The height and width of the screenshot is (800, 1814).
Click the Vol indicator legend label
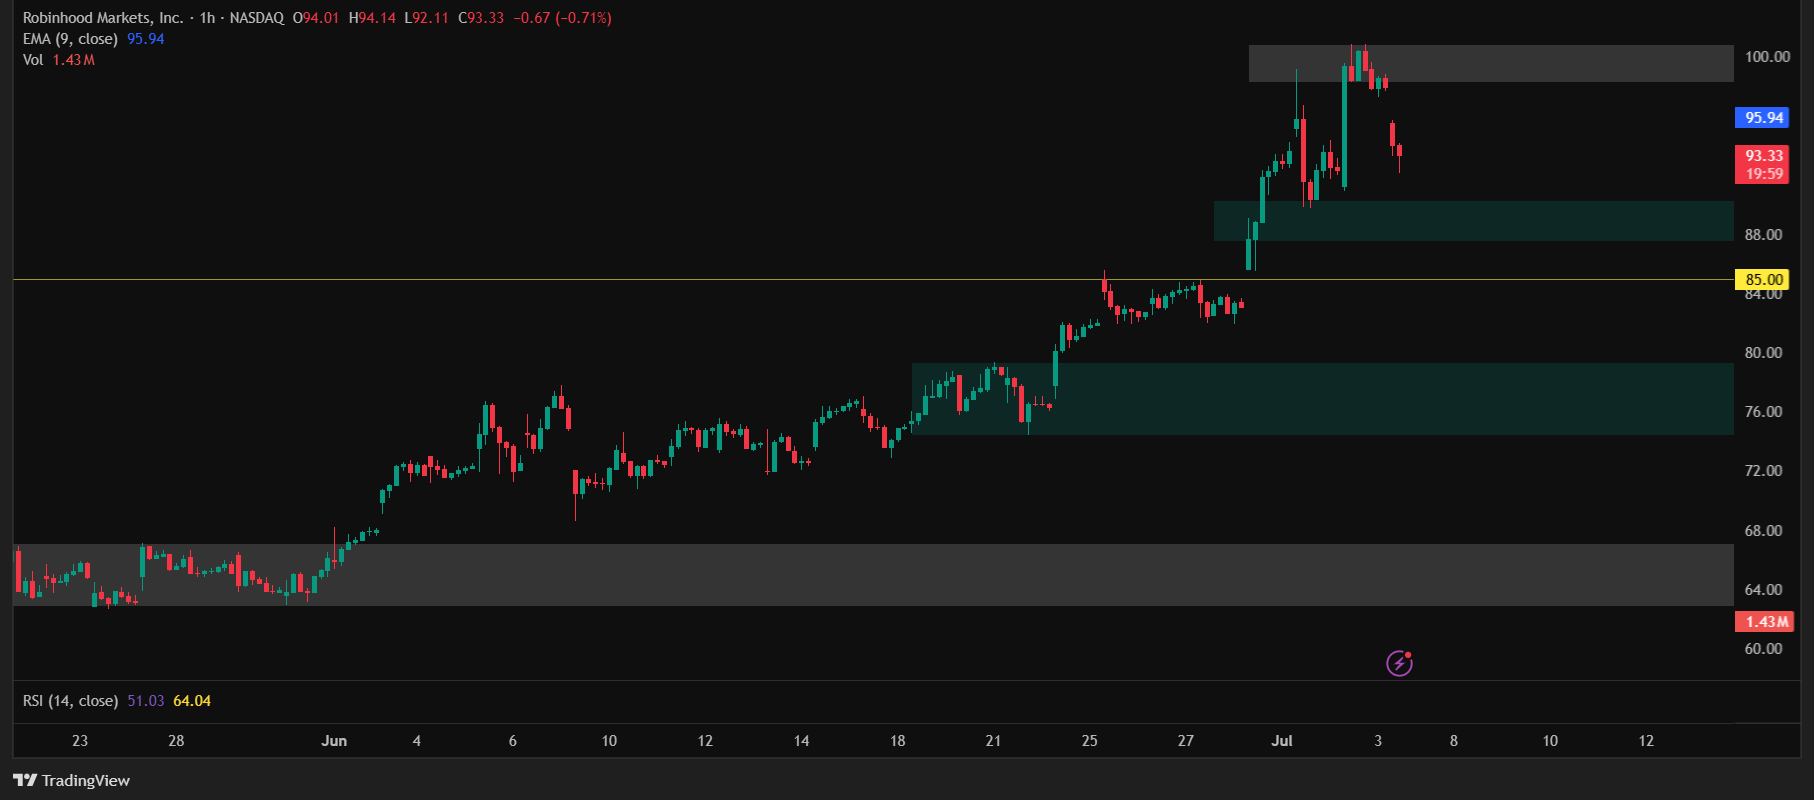(33, 60)
